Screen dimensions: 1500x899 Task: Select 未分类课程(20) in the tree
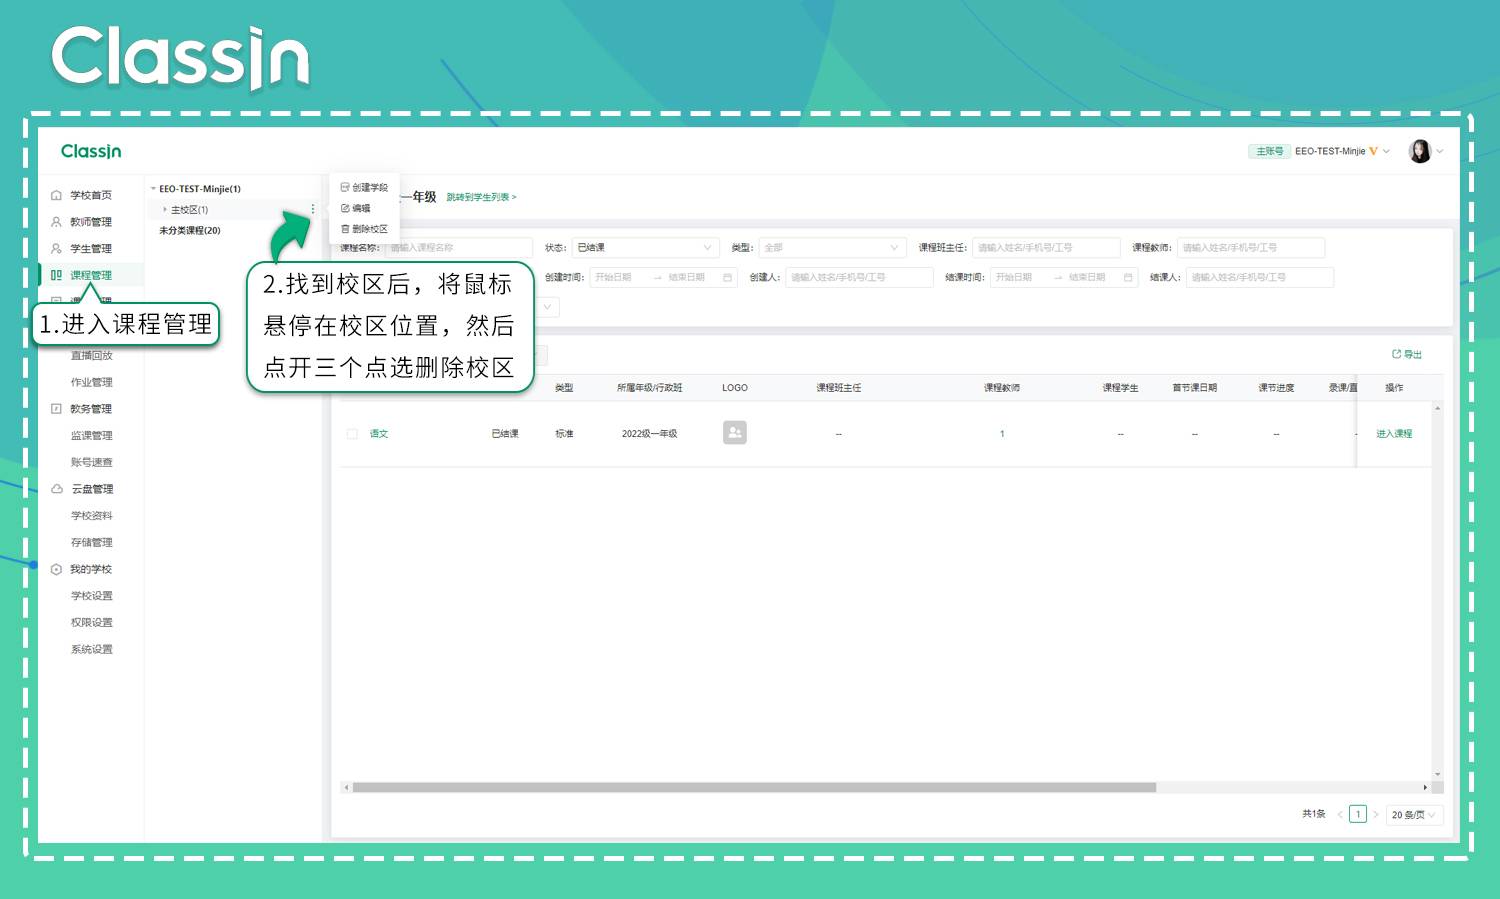pyautogui.click(x=190, y=230)
